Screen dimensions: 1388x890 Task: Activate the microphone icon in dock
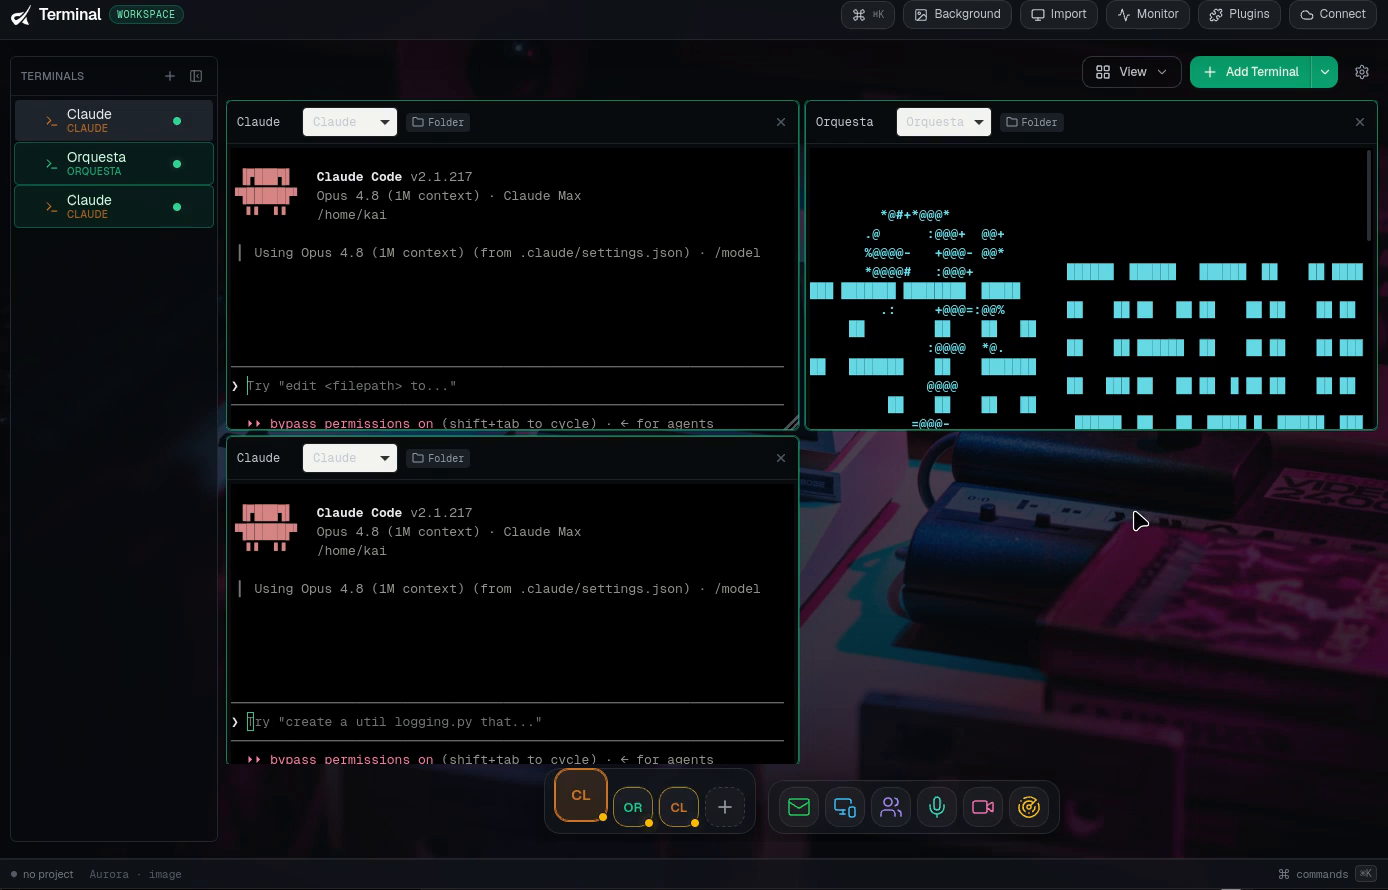tap(937, 807)
